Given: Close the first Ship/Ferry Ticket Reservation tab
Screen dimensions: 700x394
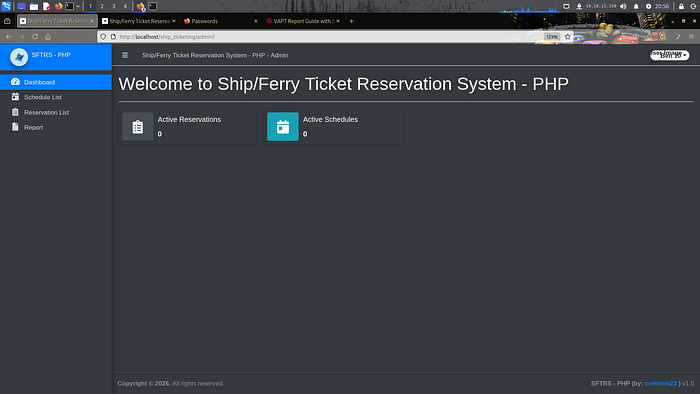Looking at the screenshot, I should pos(92,21).
